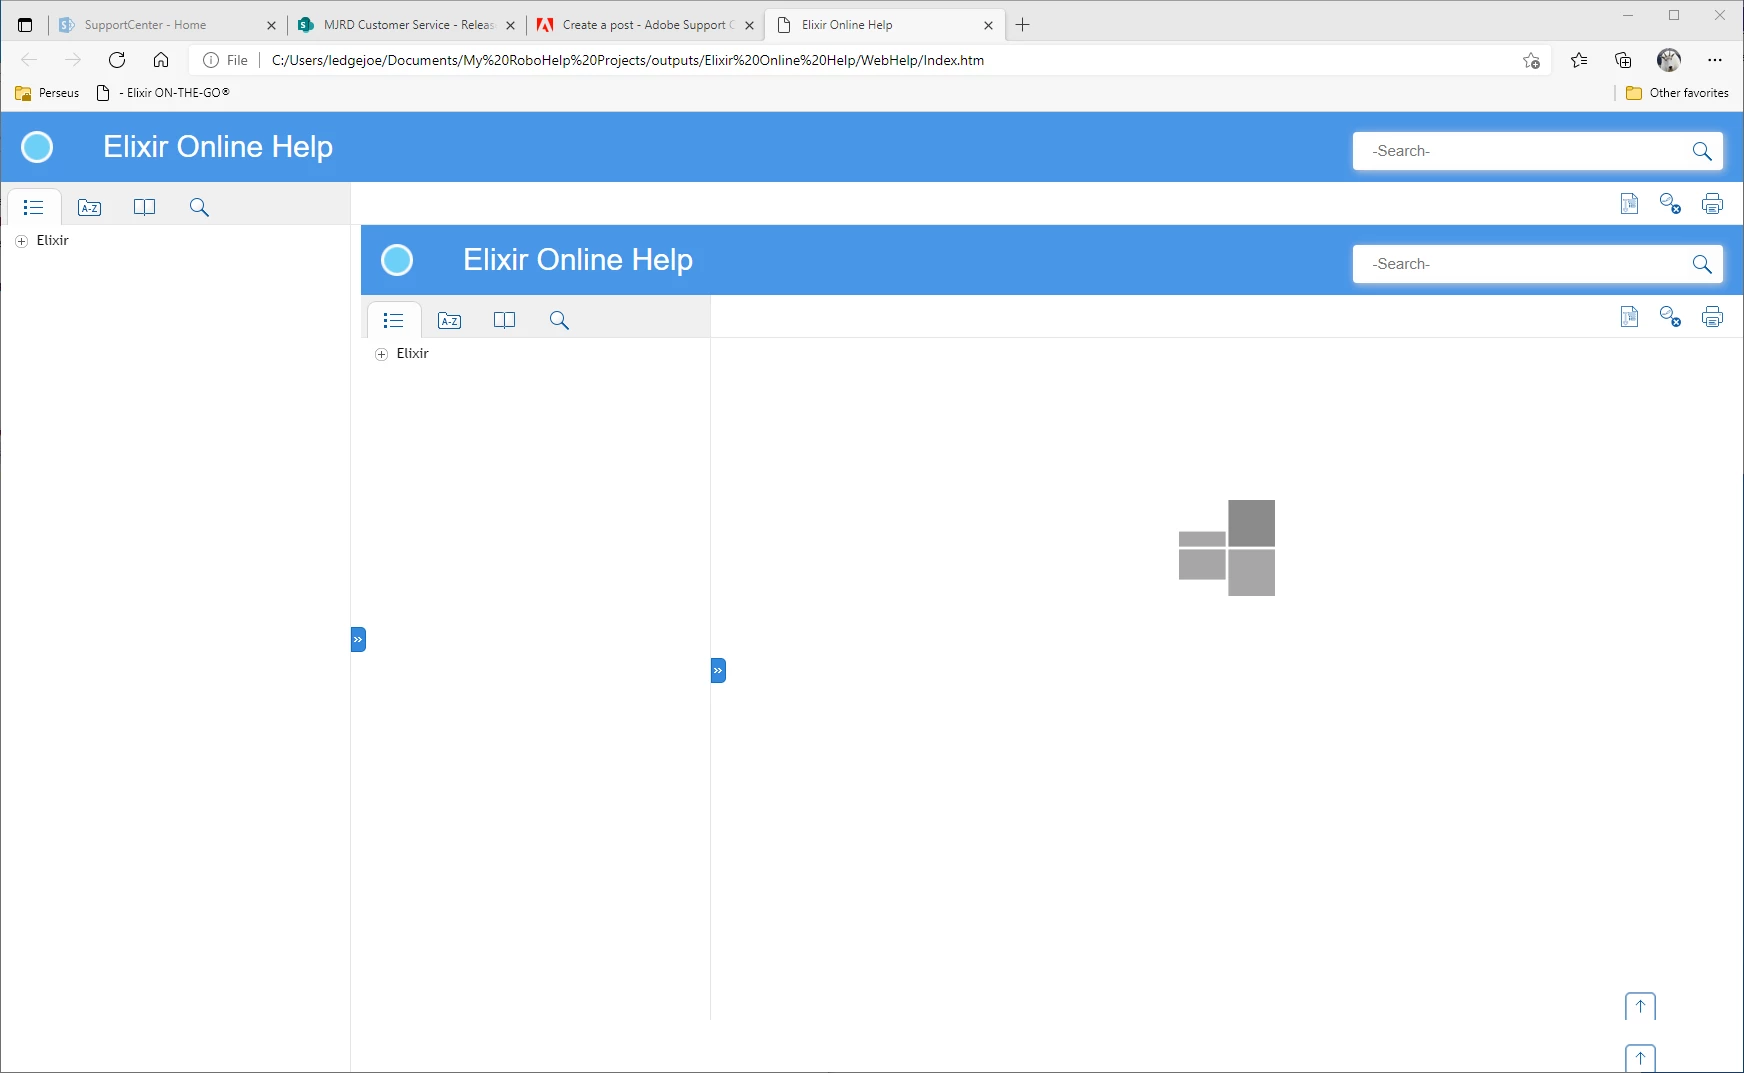
Task: Click the print icon in the outer topic toolbar
Action: click(x=1712, y=204)
